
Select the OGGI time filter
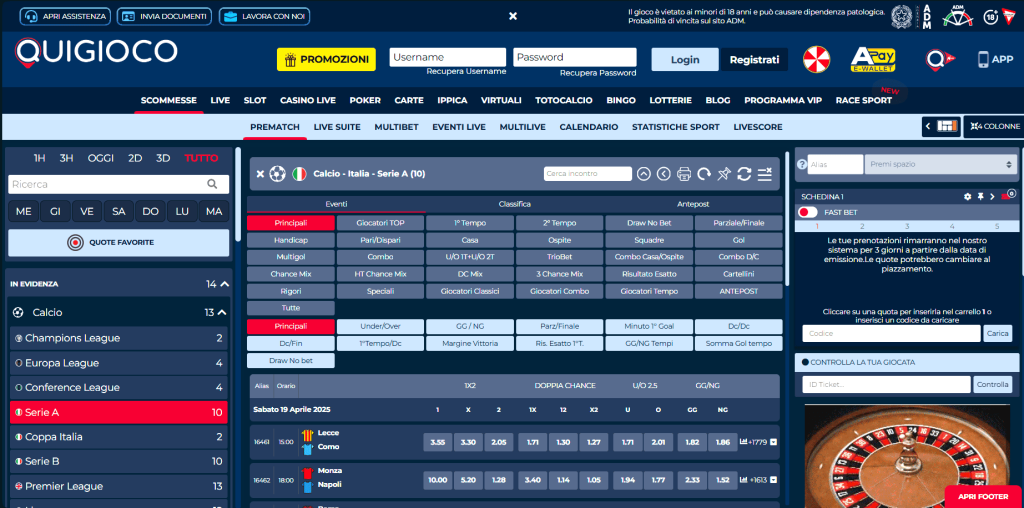pos(101,158)
